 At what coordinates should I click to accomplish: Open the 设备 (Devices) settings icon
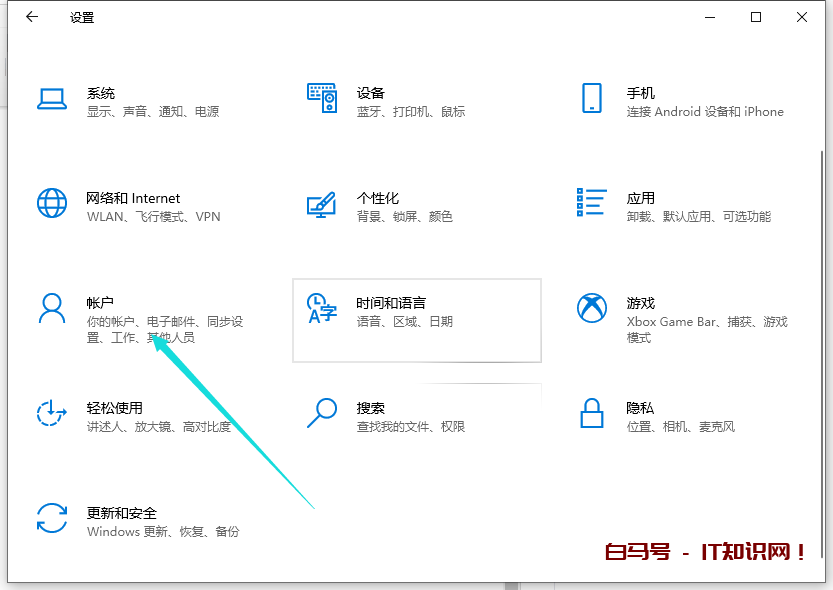click(323, 97)
